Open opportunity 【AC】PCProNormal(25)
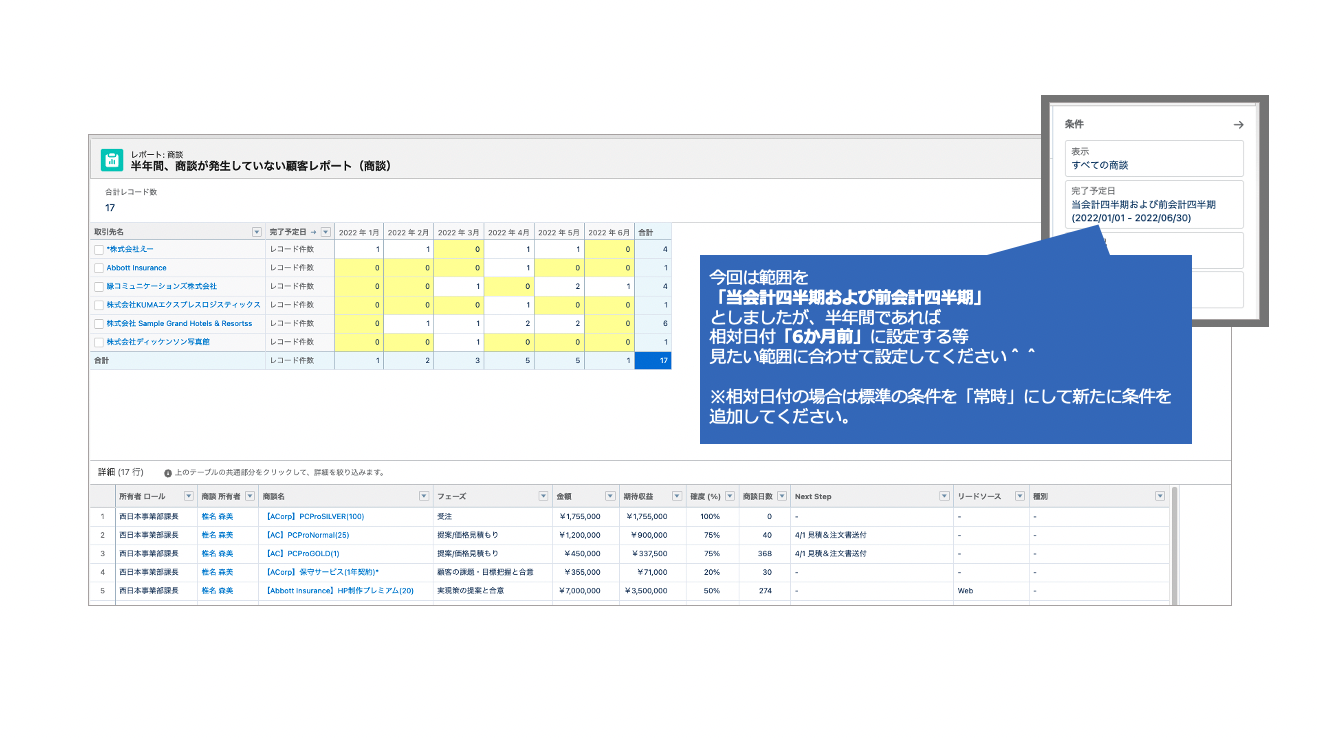This screenshot has width=1317, height=738. pos(307,535)
